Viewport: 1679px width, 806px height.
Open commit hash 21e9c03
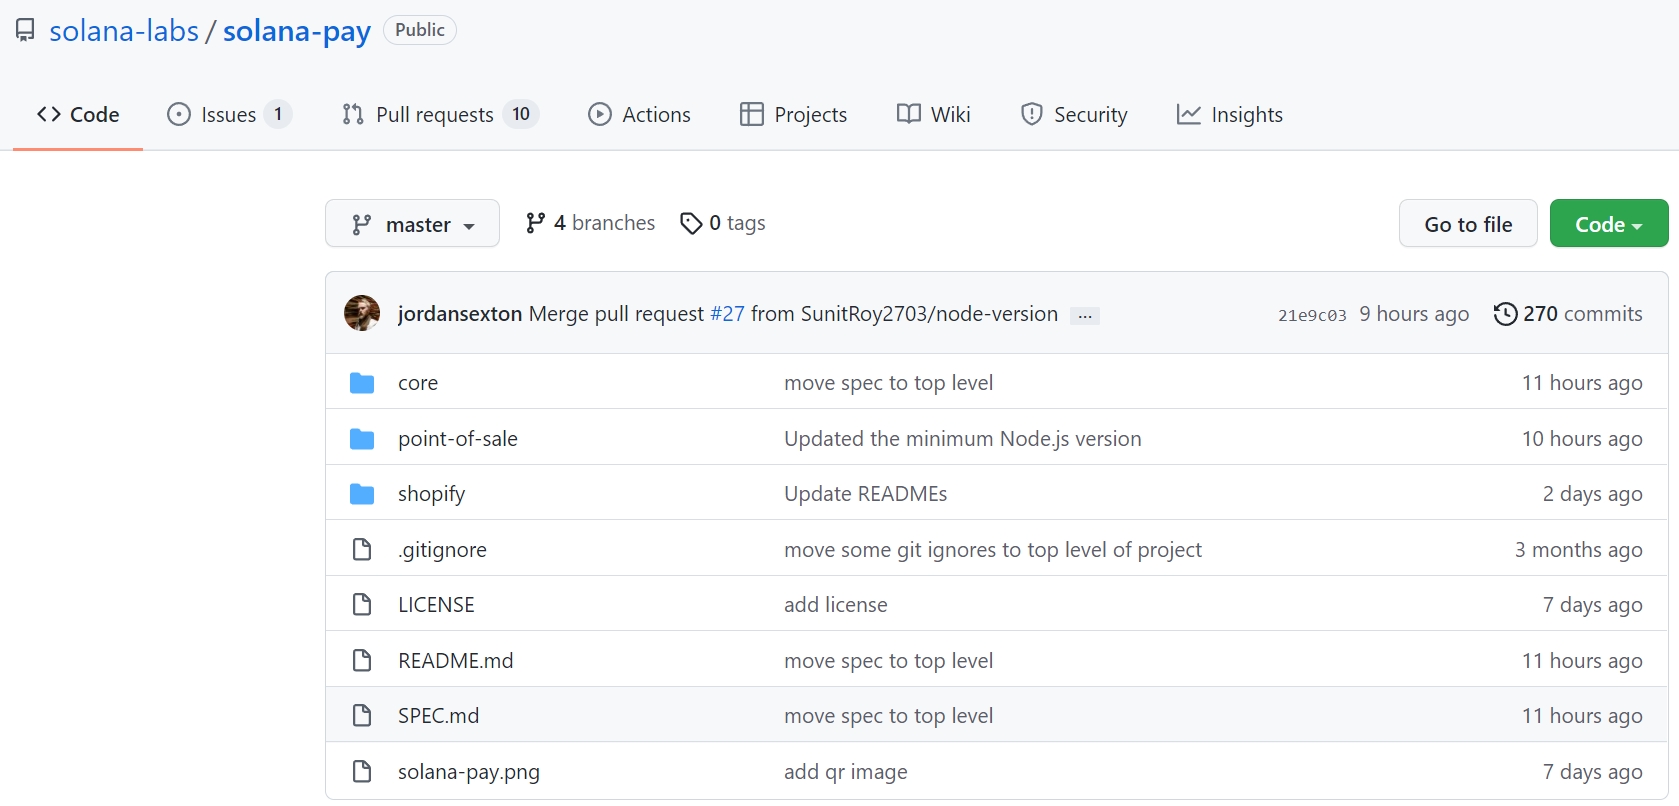click(1312, 315)
